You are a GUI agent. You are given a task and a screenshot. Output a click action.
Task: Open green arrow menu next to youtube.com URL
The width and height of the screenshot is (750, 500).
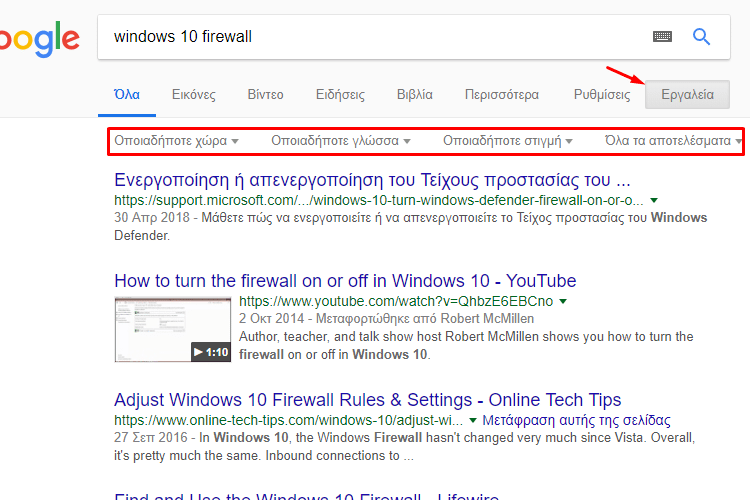click(x=563, y=301)
